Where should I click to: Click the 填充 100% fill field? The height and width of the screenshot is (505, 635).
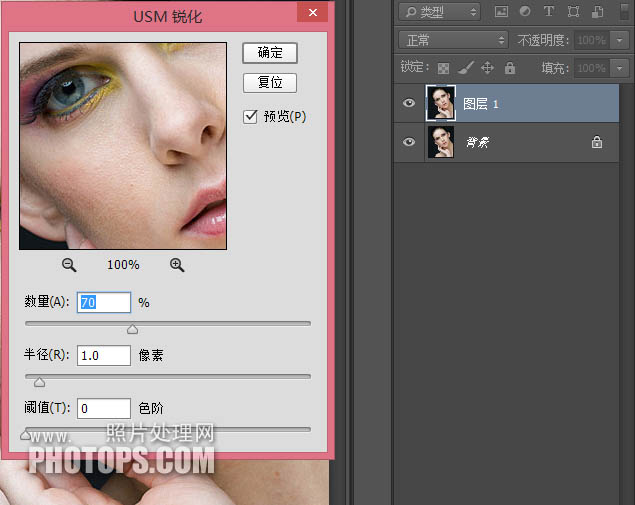(592, 68)
